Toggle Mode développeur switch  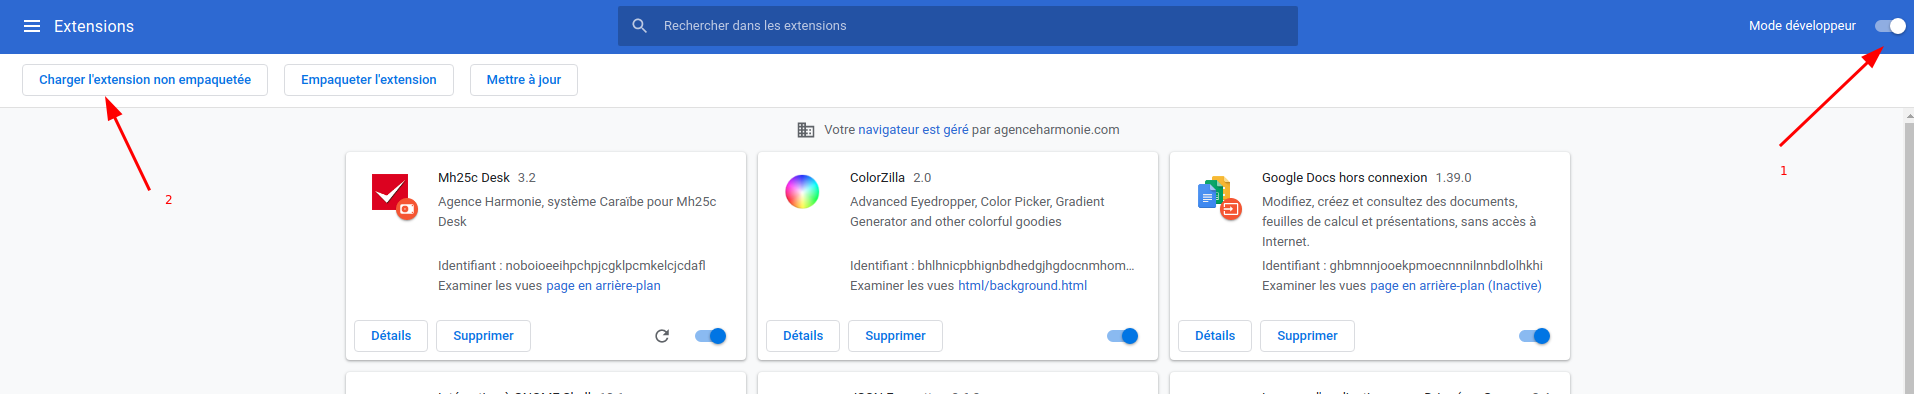click(x=1890, y=26)
